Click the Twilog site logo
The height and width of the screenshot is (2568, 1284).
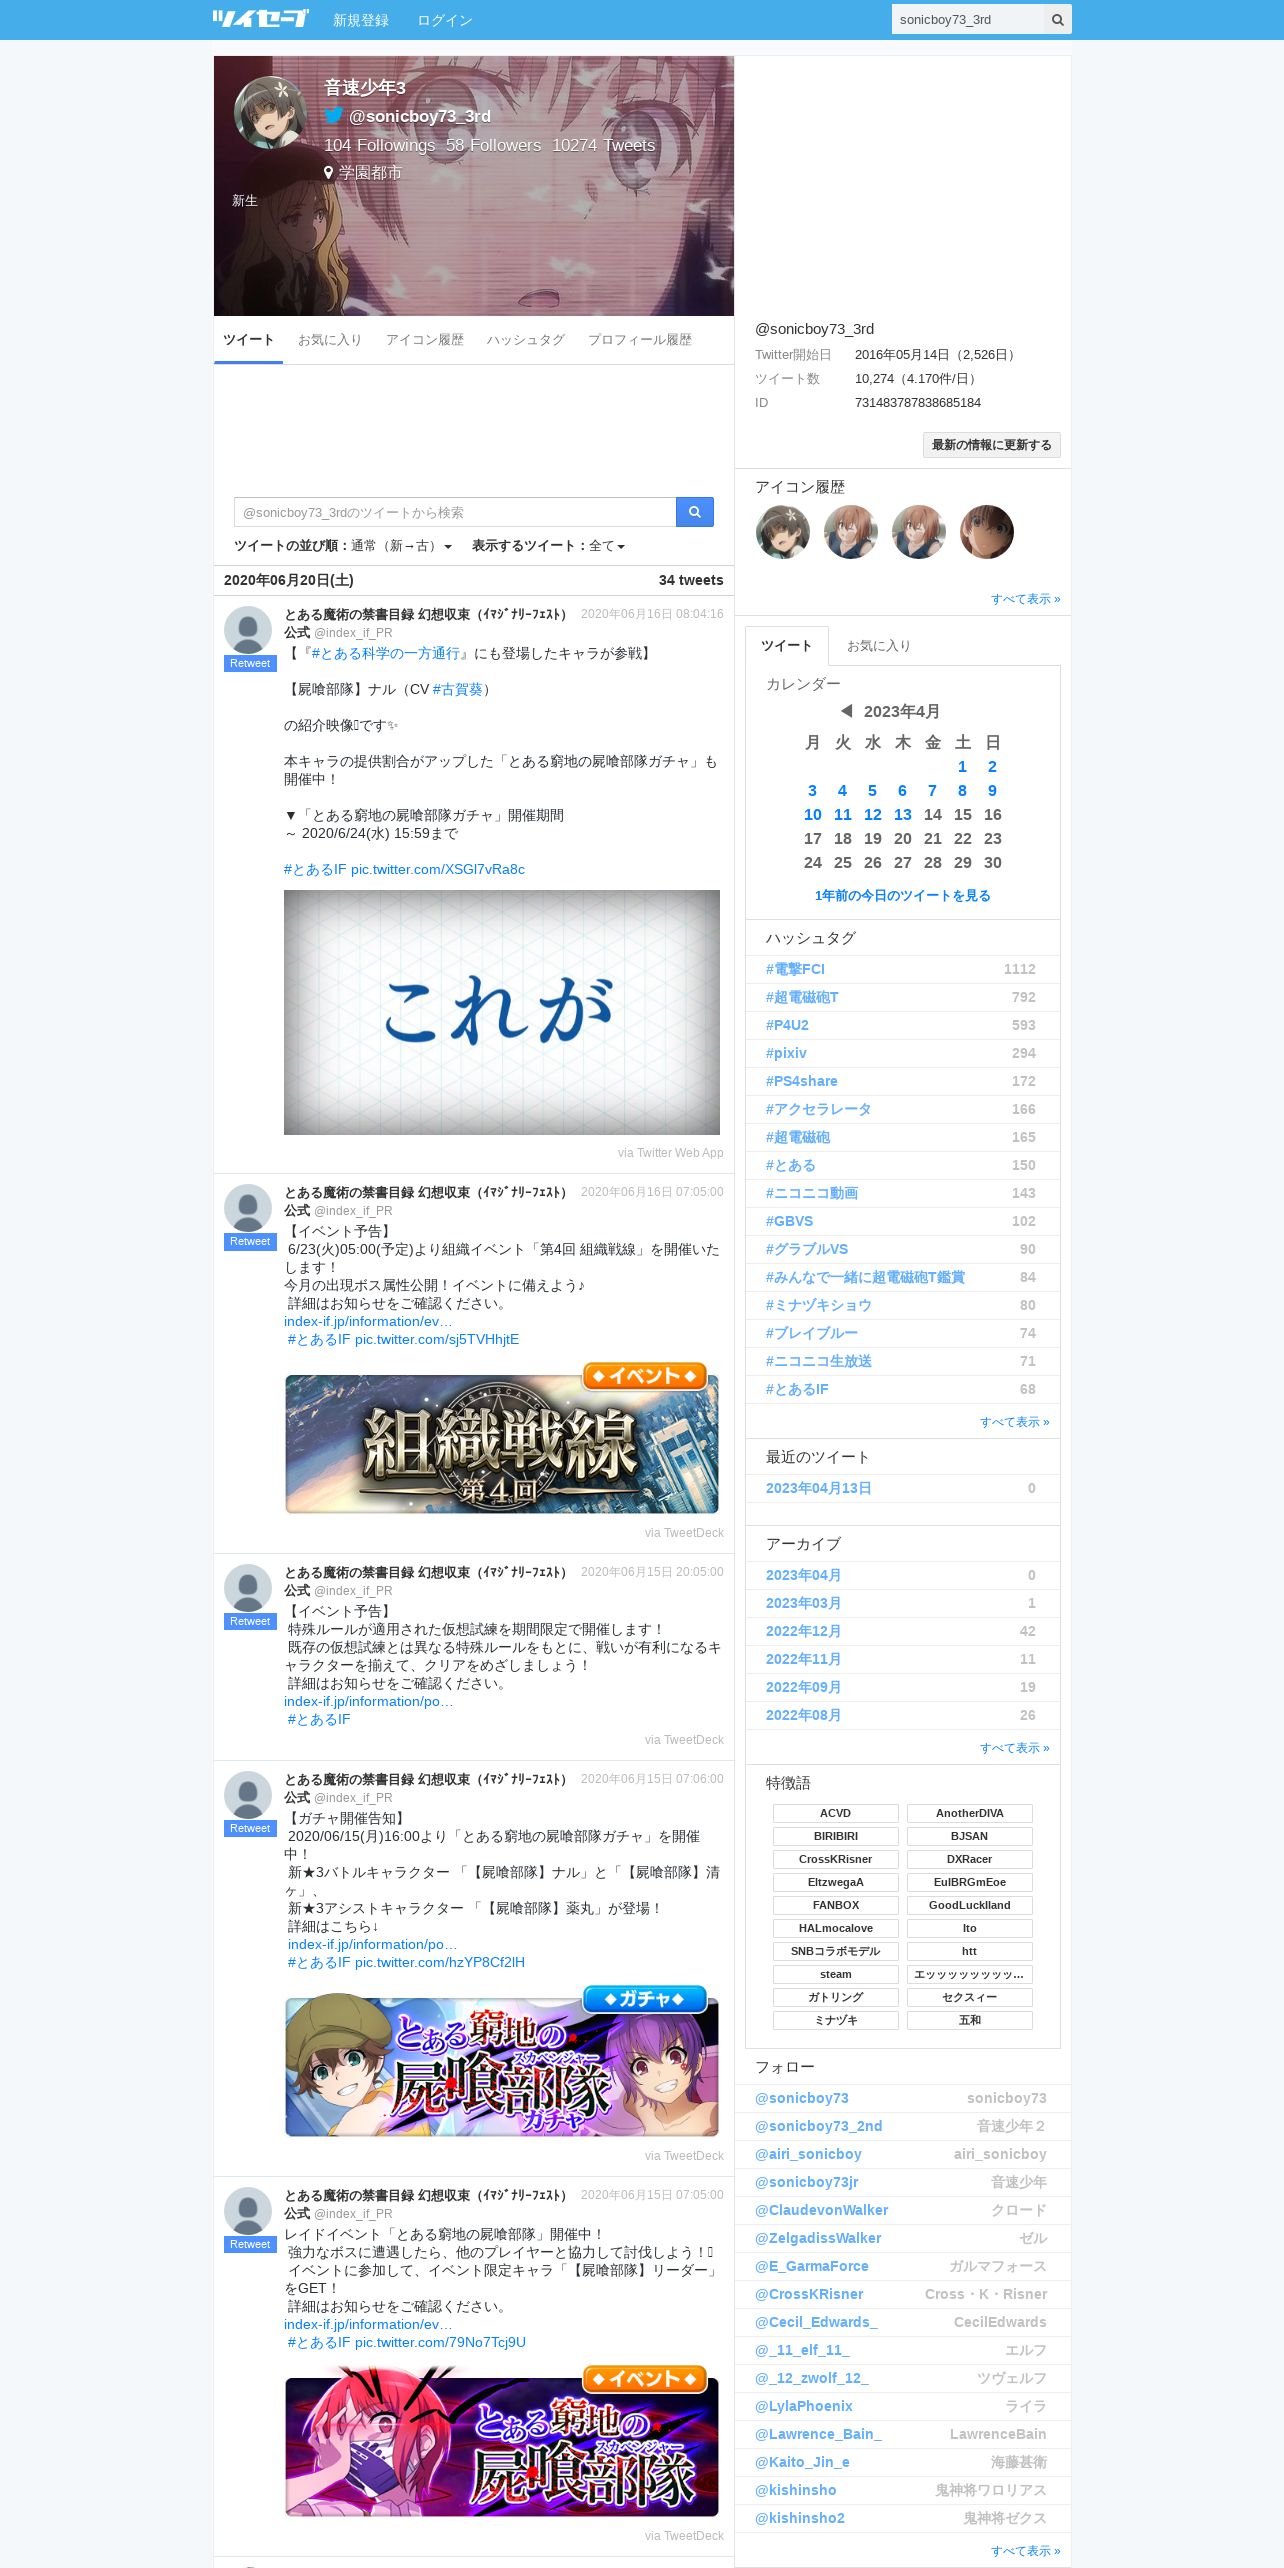click(x=260, y=19)
